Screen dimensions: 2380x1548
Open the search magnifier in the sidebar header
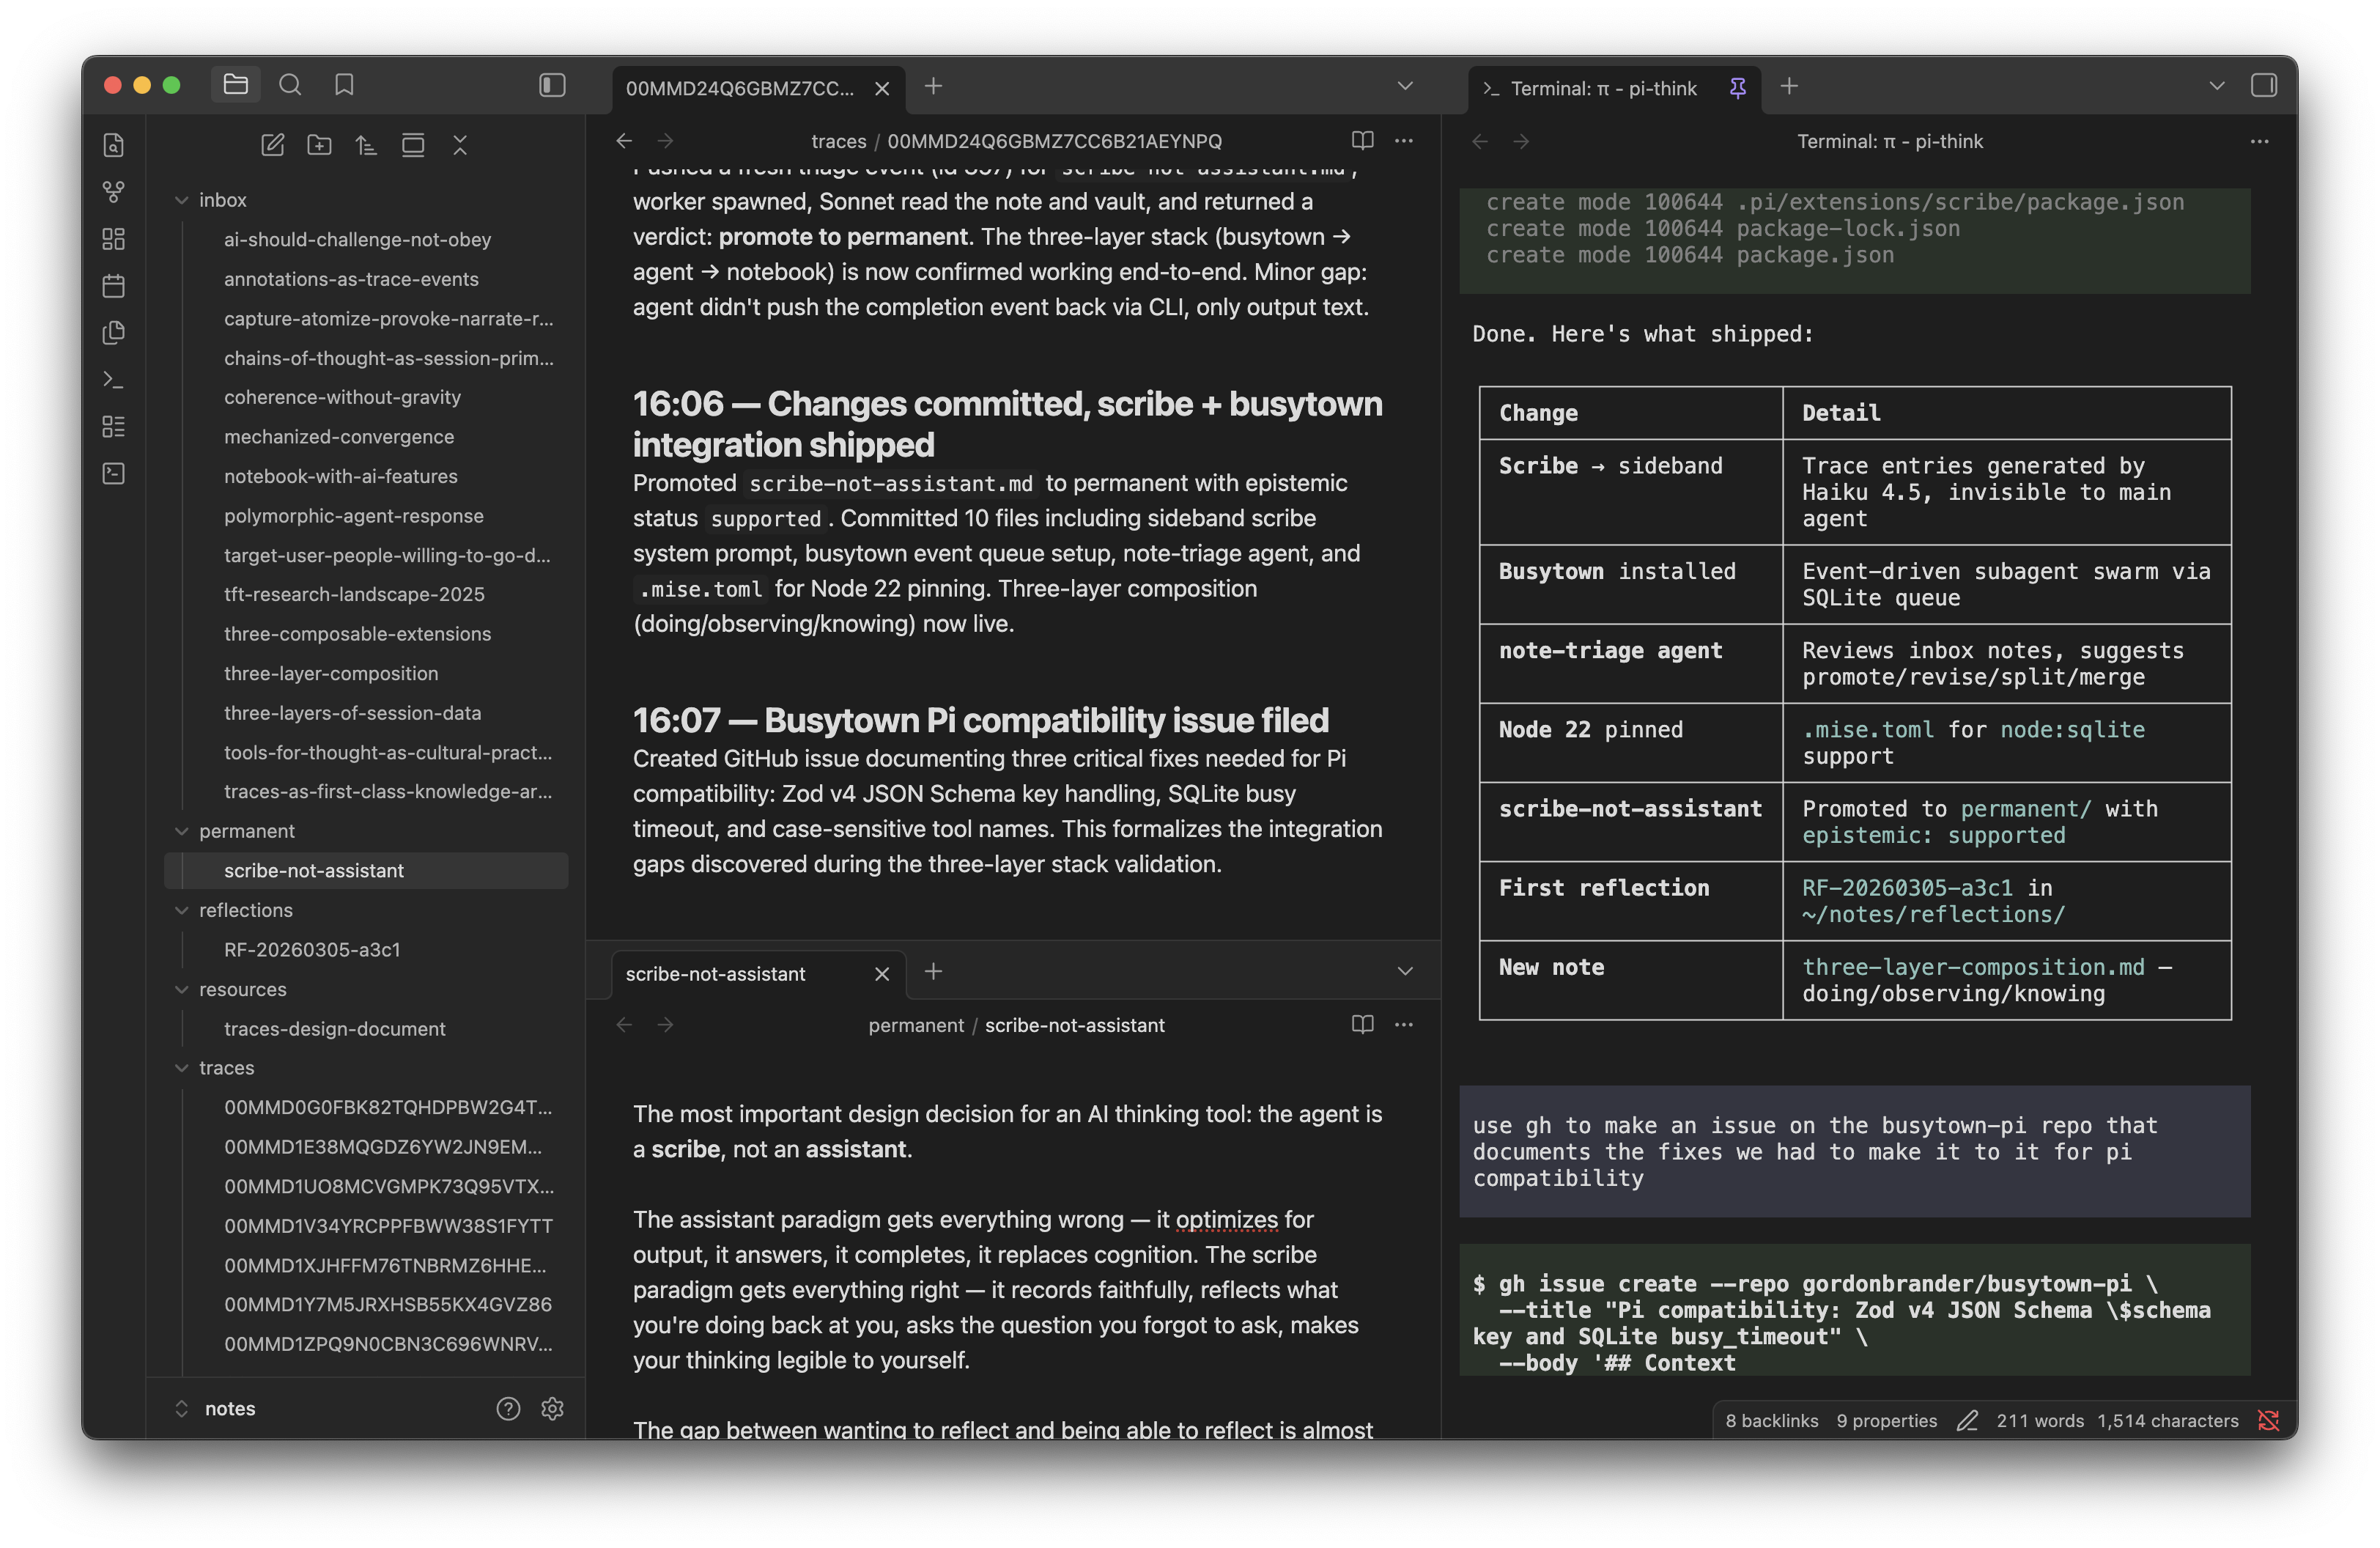(290, 85)
